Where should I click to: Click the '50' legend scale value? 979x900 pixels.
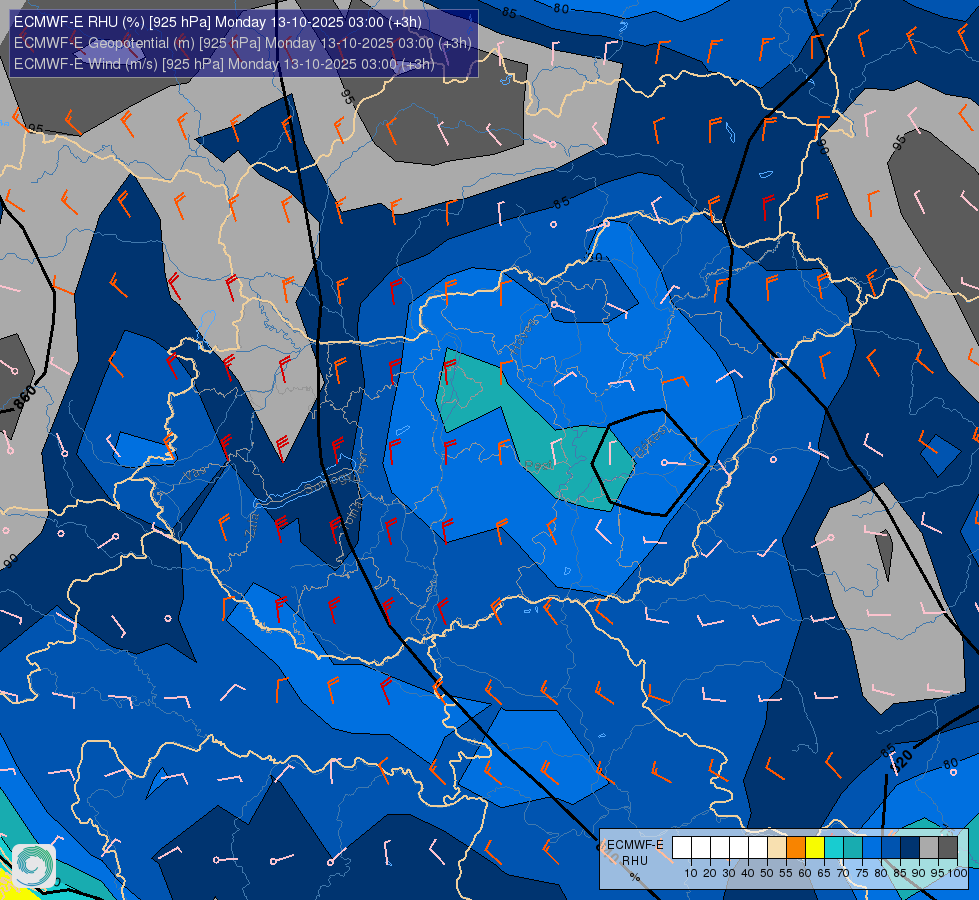(767, 873)
